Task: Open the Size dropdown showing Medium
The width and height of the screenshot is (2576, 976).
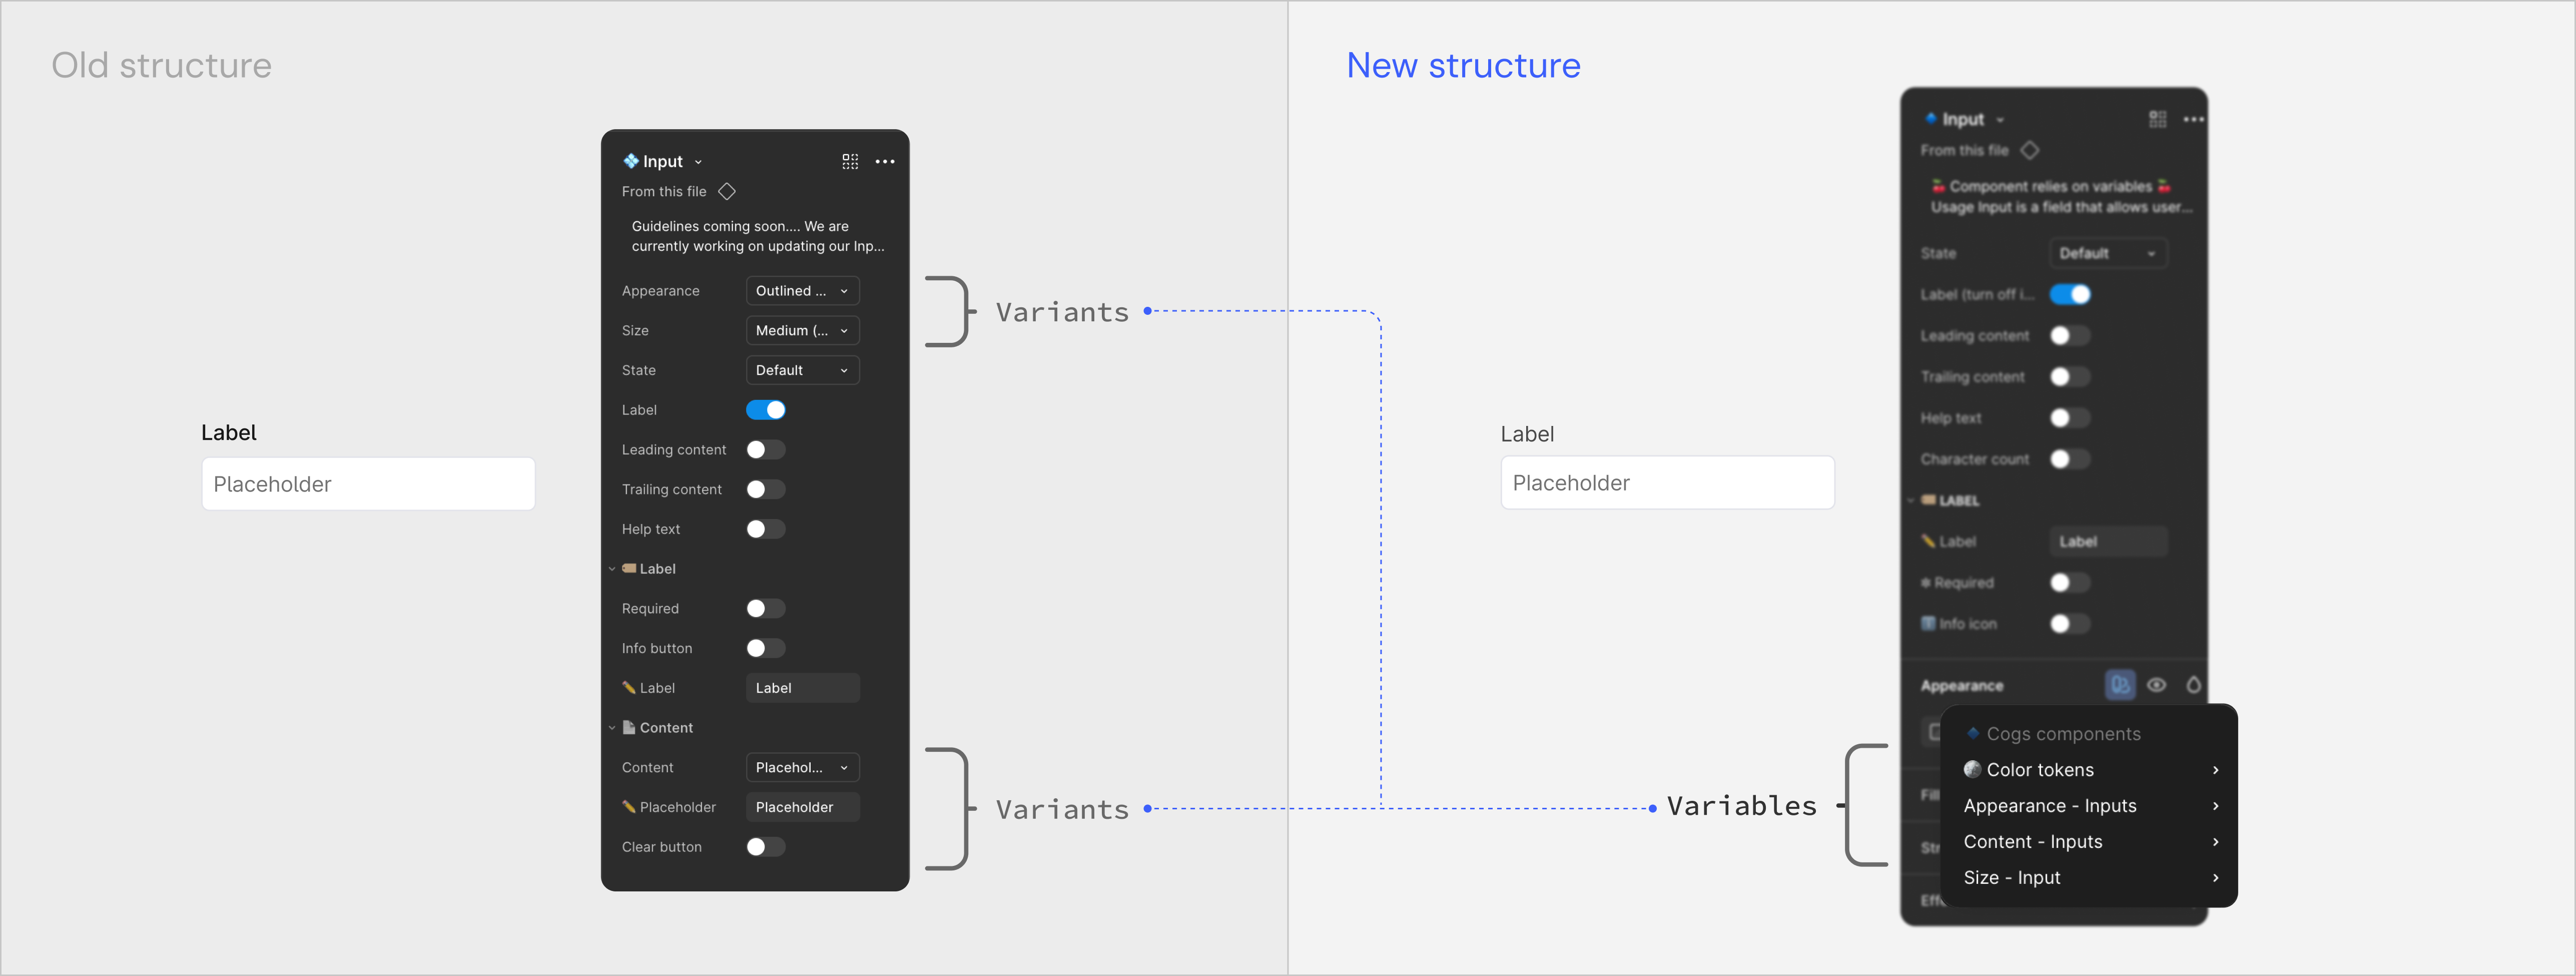Action: [802, 331]
